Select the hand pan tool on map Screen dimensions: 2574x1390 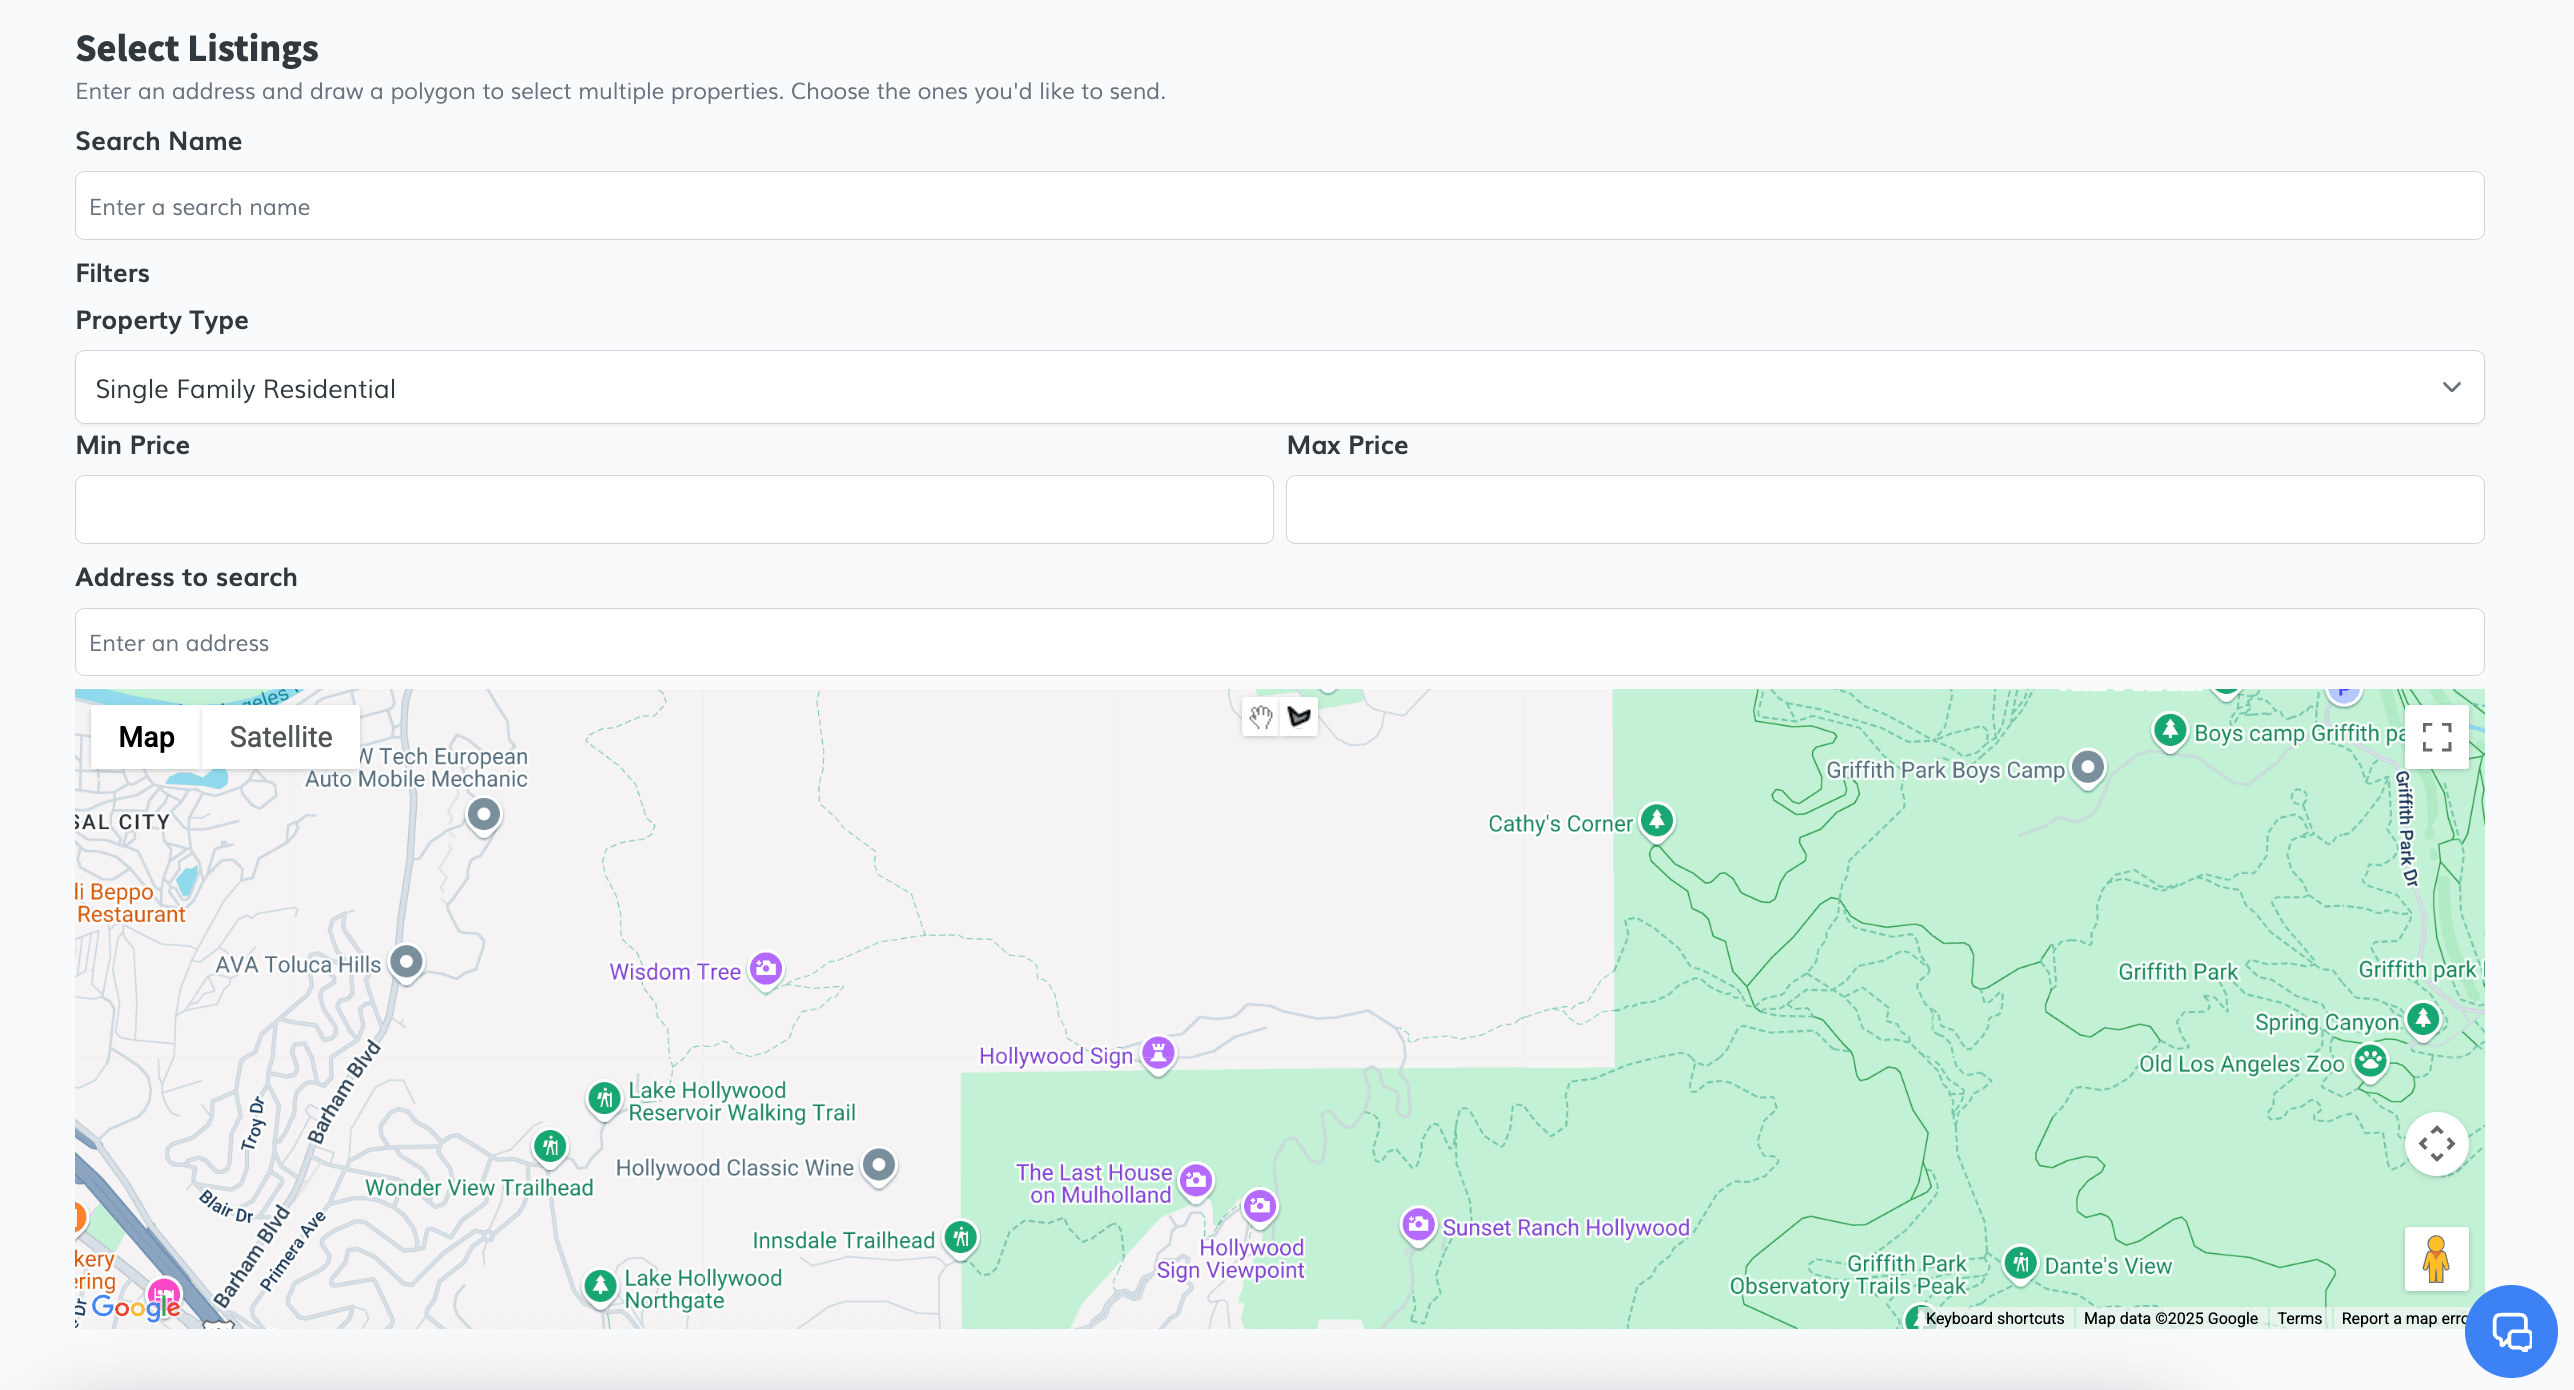(x=1260, y=717)
